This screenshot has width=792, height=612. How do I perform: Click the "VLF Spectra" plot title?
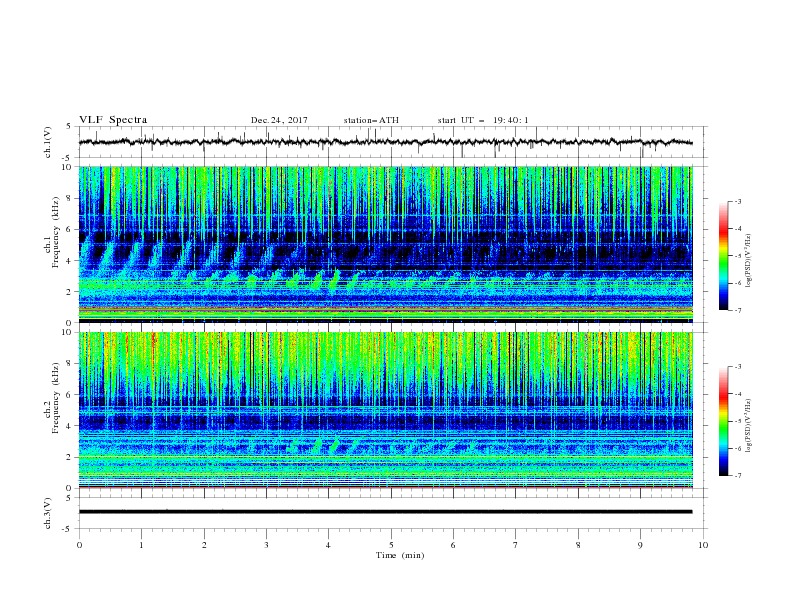[113, 120]
